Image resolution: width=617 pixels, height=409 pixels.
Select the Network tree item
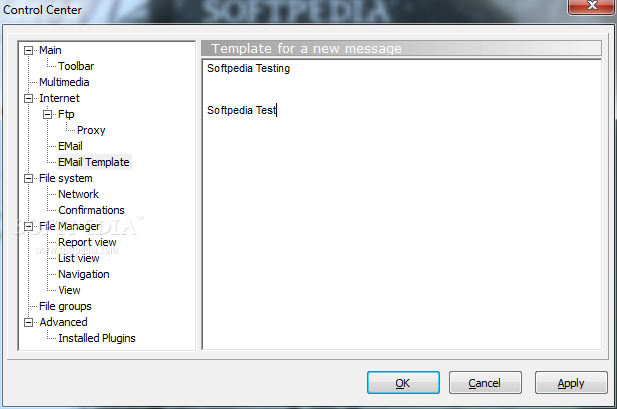click(x=78, y=194)
